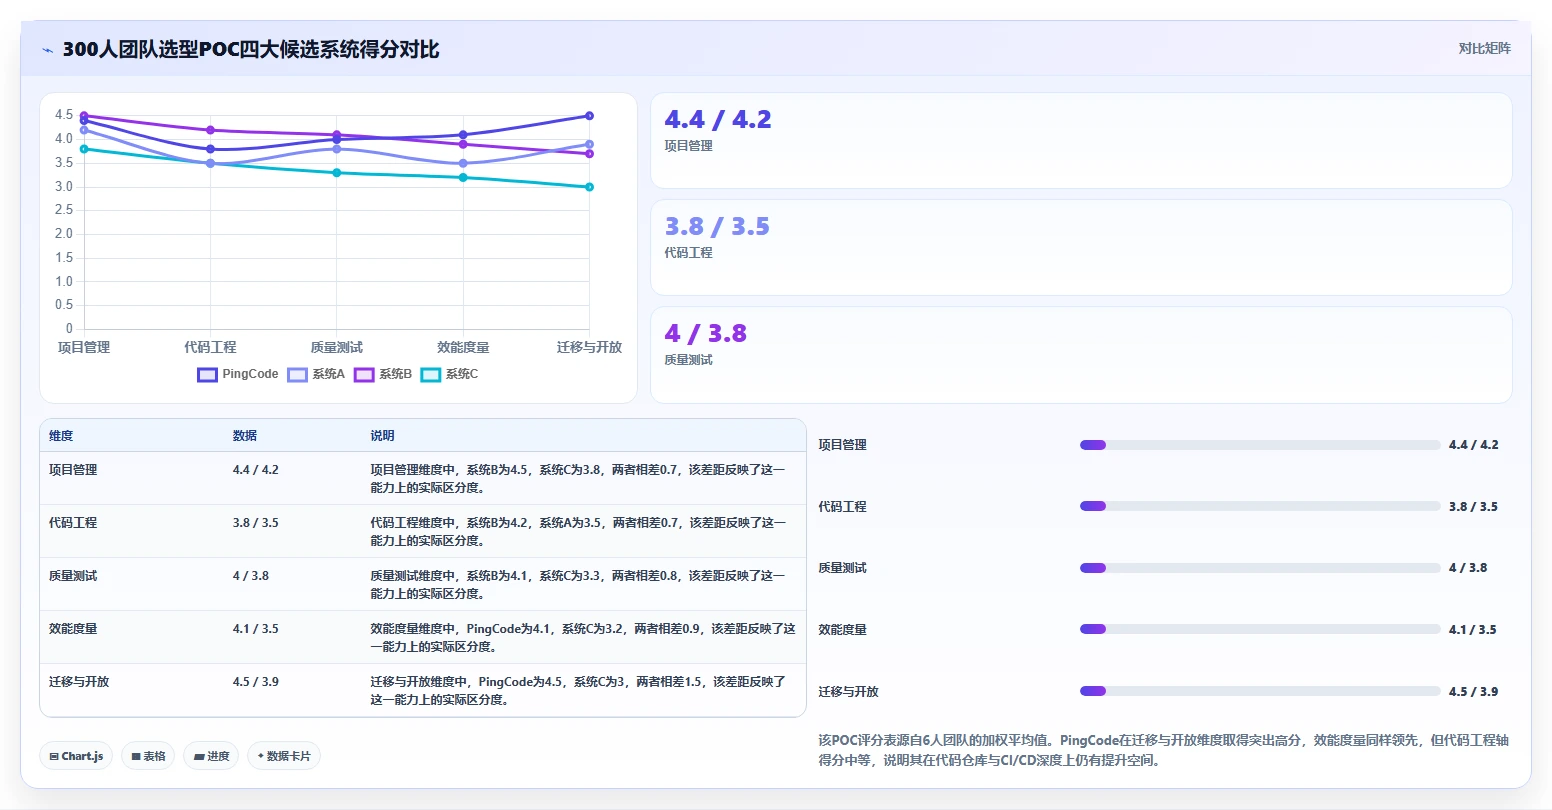Click 系统C's data point at 效能度量
This screenshot has height=810, width=1552.
click(x=463, y=178)
